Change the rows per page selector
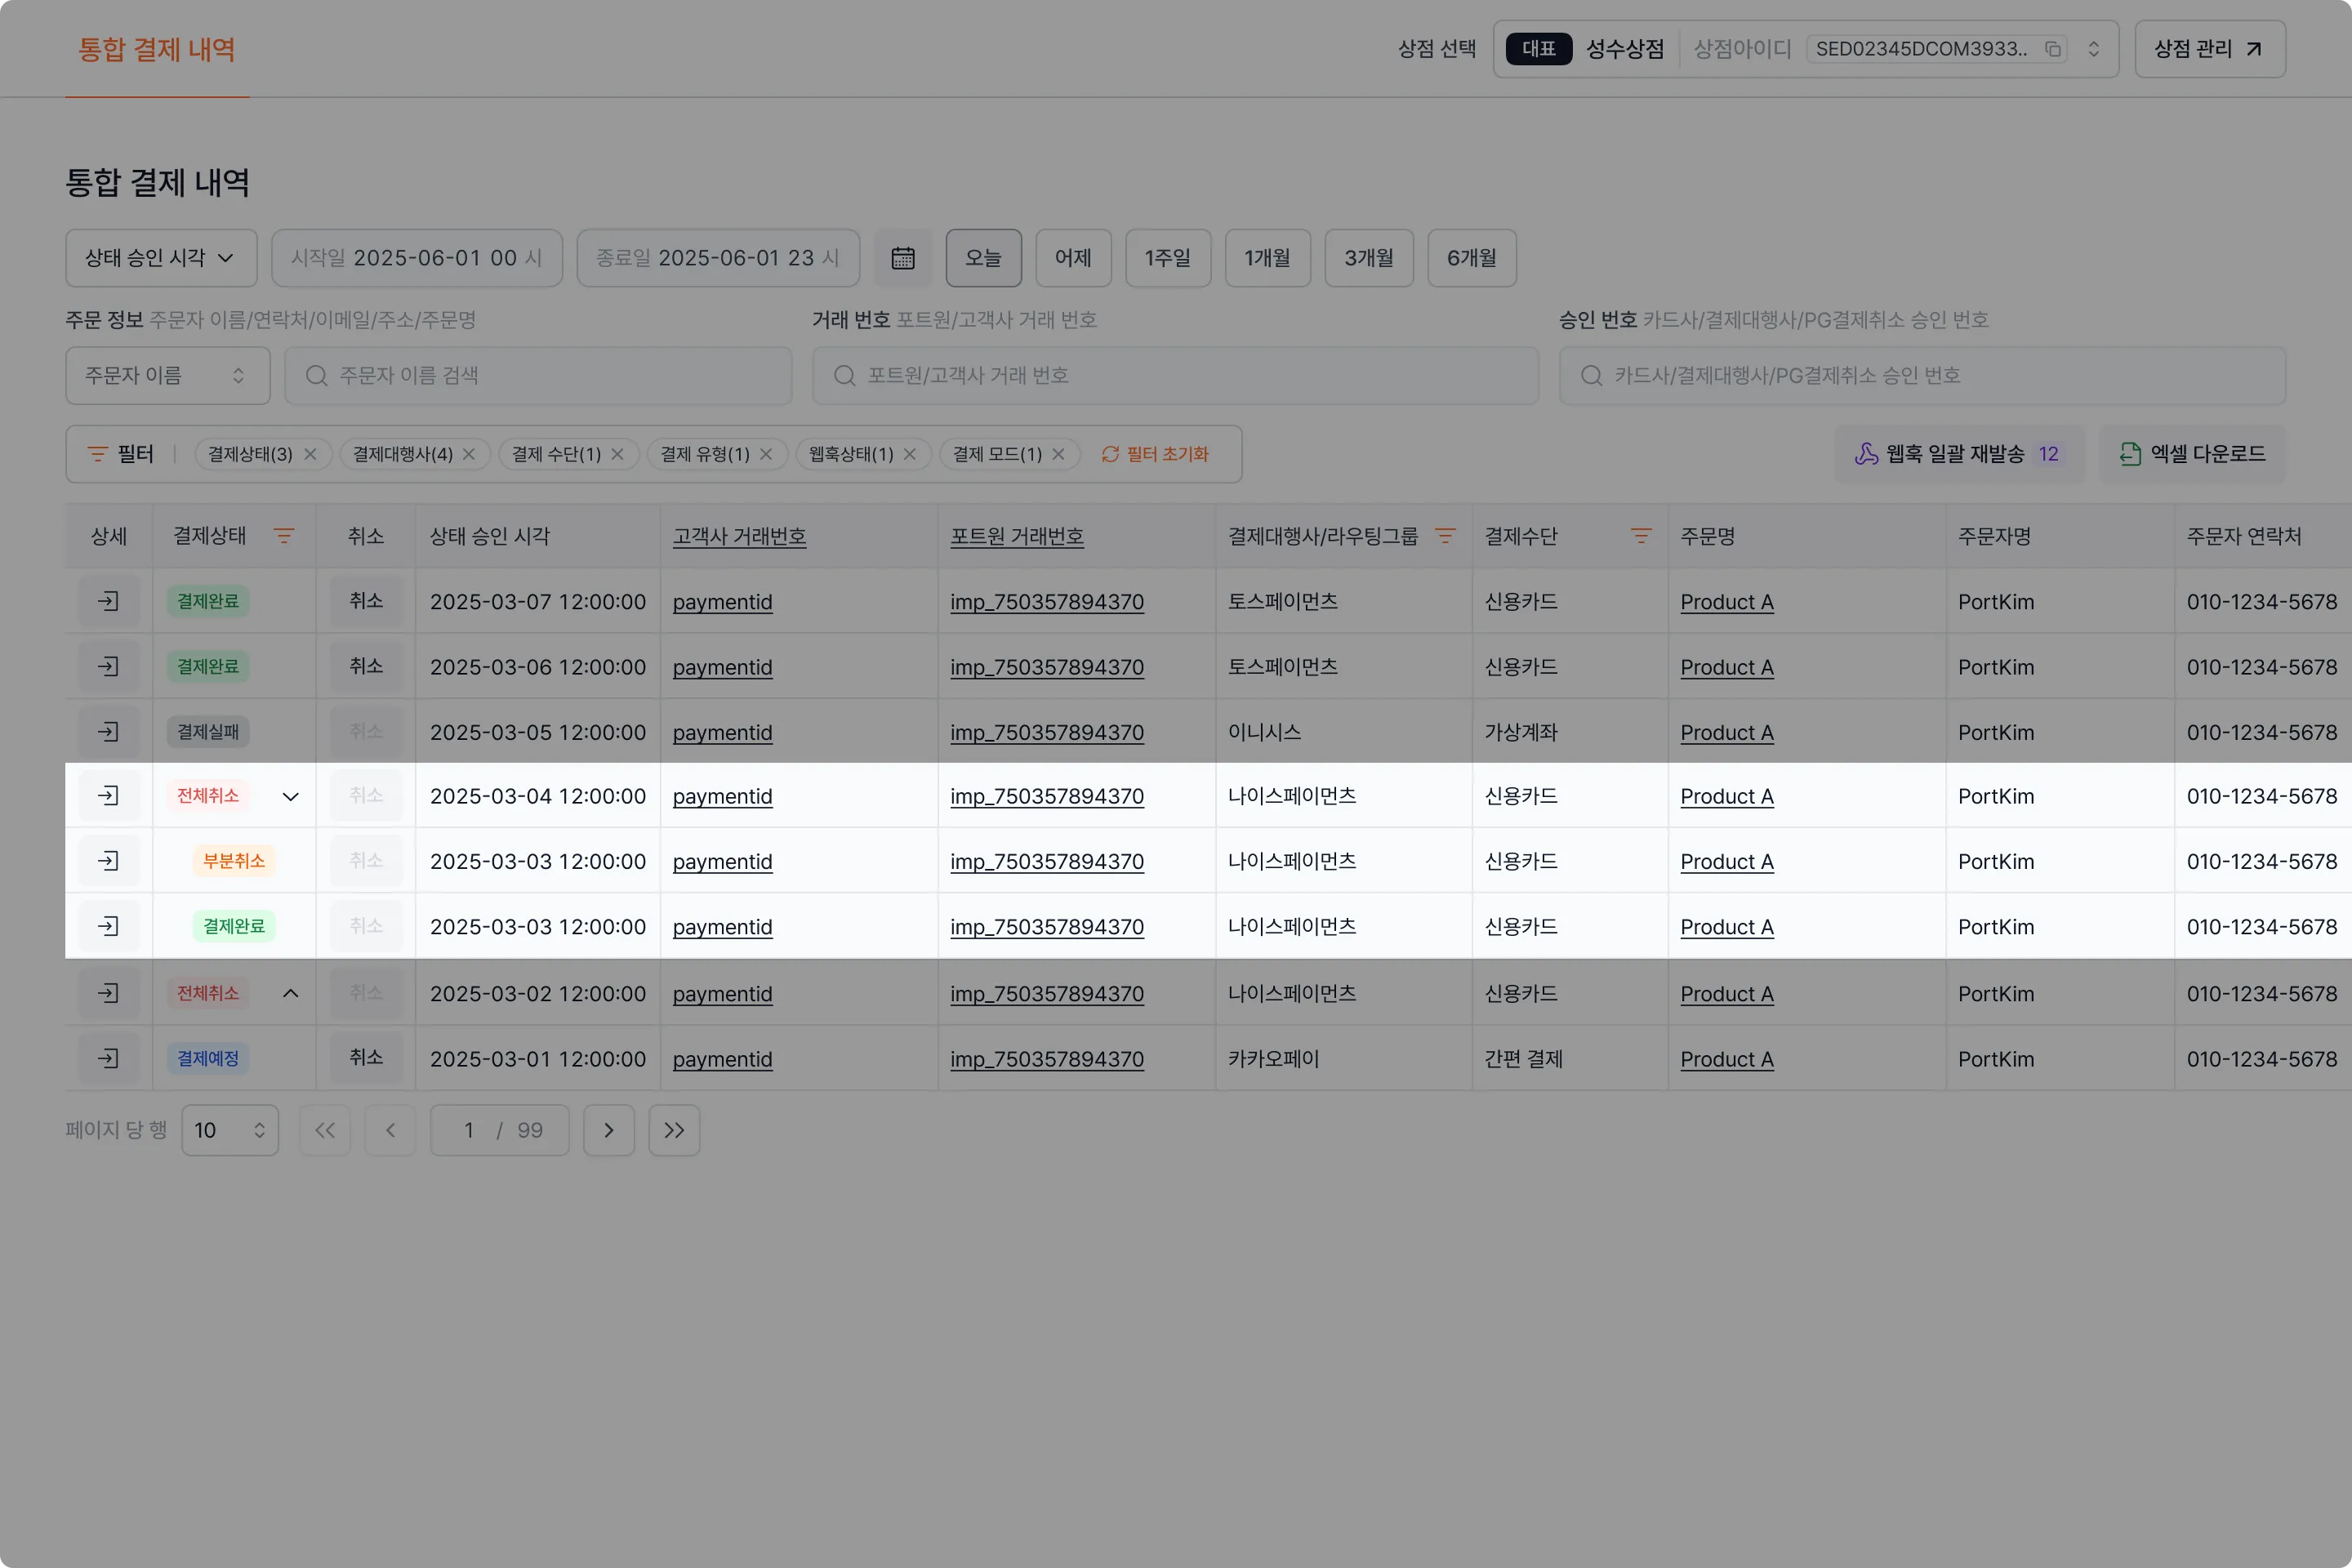 [x=230, y=1130]
